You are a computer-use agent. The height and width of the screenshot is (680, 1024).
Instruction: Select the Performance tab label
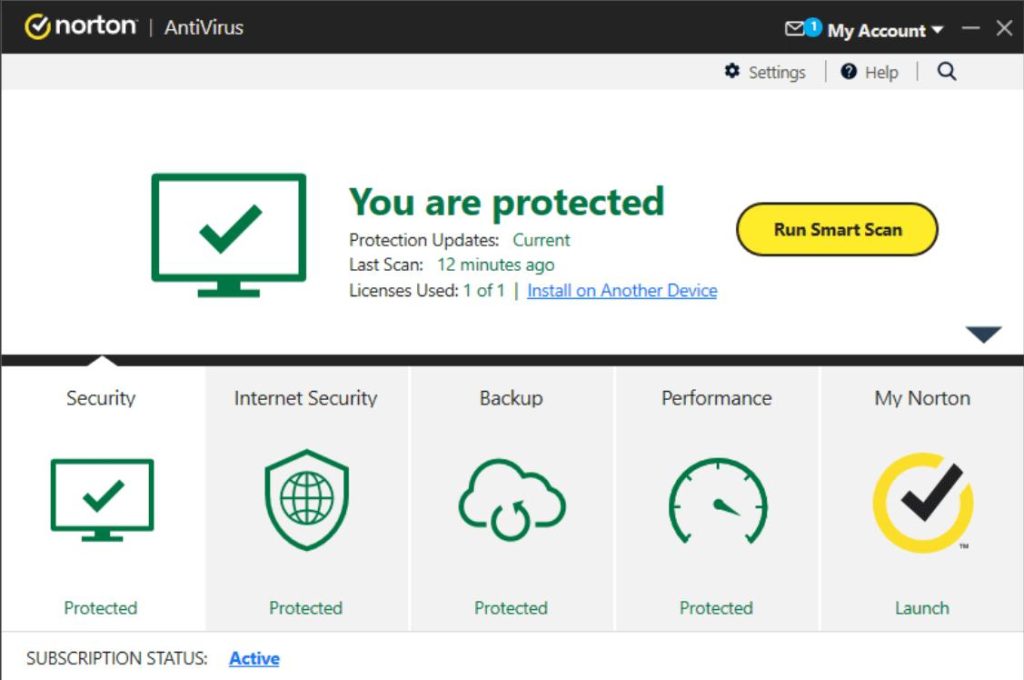(x=716, y=398)
